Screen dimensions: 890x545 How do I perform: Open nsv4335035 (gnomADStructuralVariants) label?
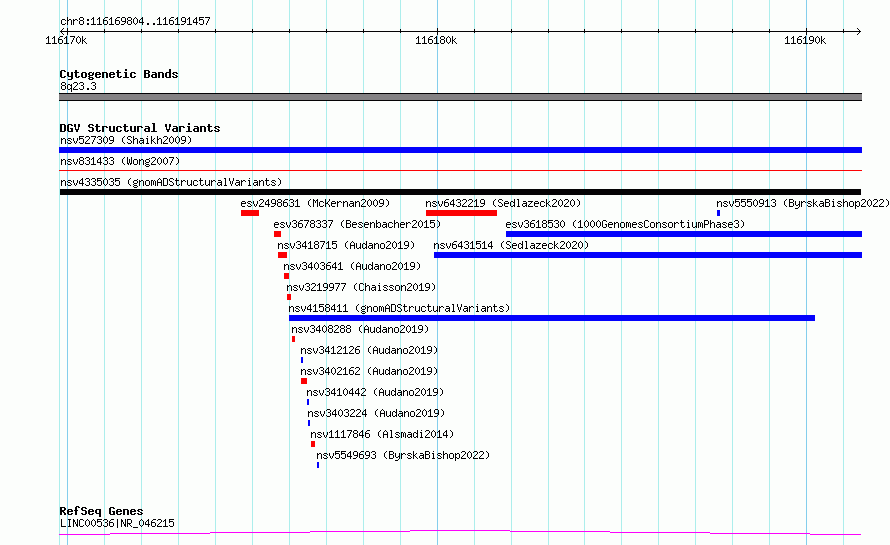pyautogui.click(x=171, y=182)
